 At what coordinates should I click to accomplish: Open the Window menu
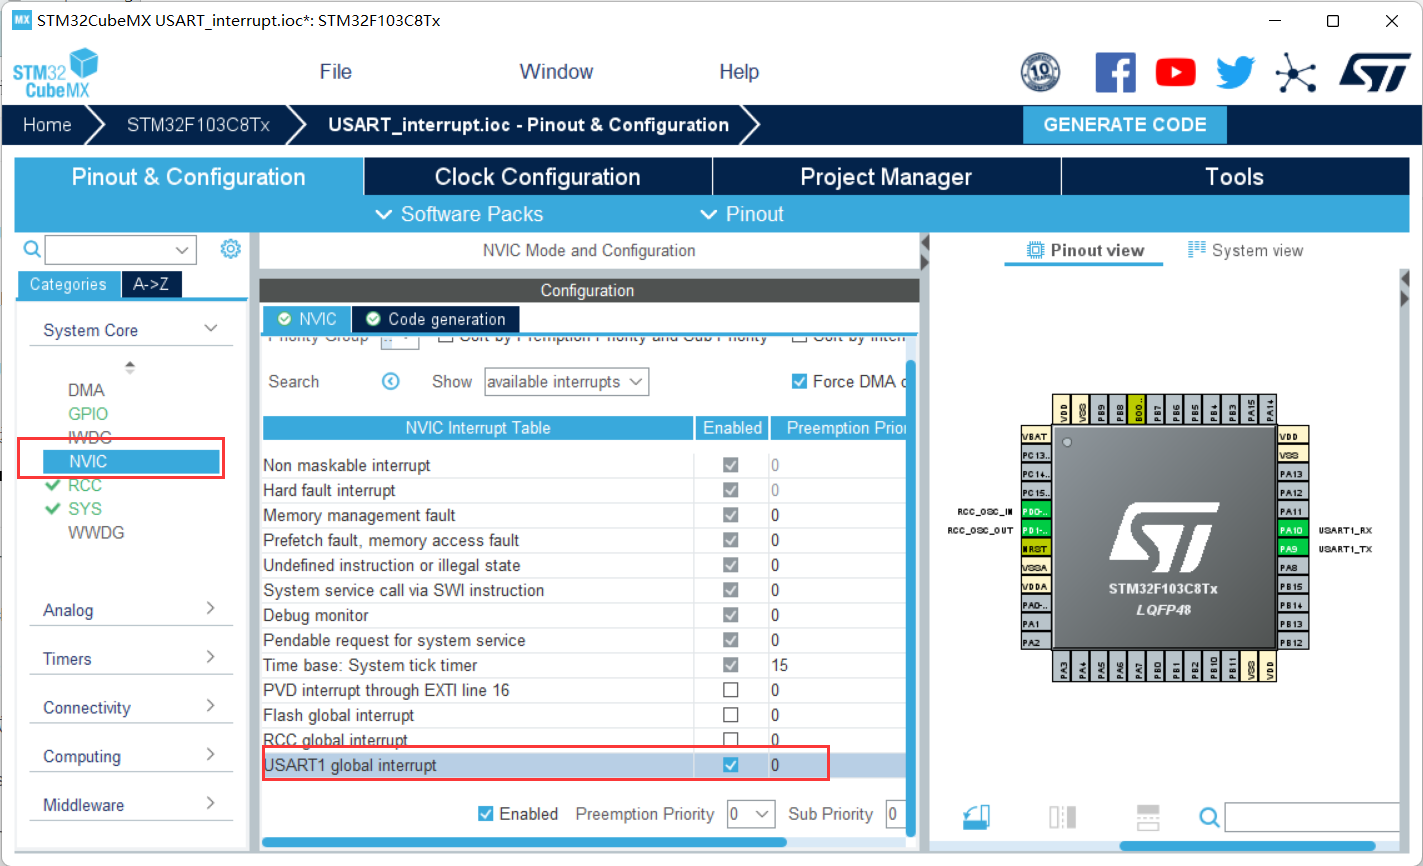click(x=556, y=72)
